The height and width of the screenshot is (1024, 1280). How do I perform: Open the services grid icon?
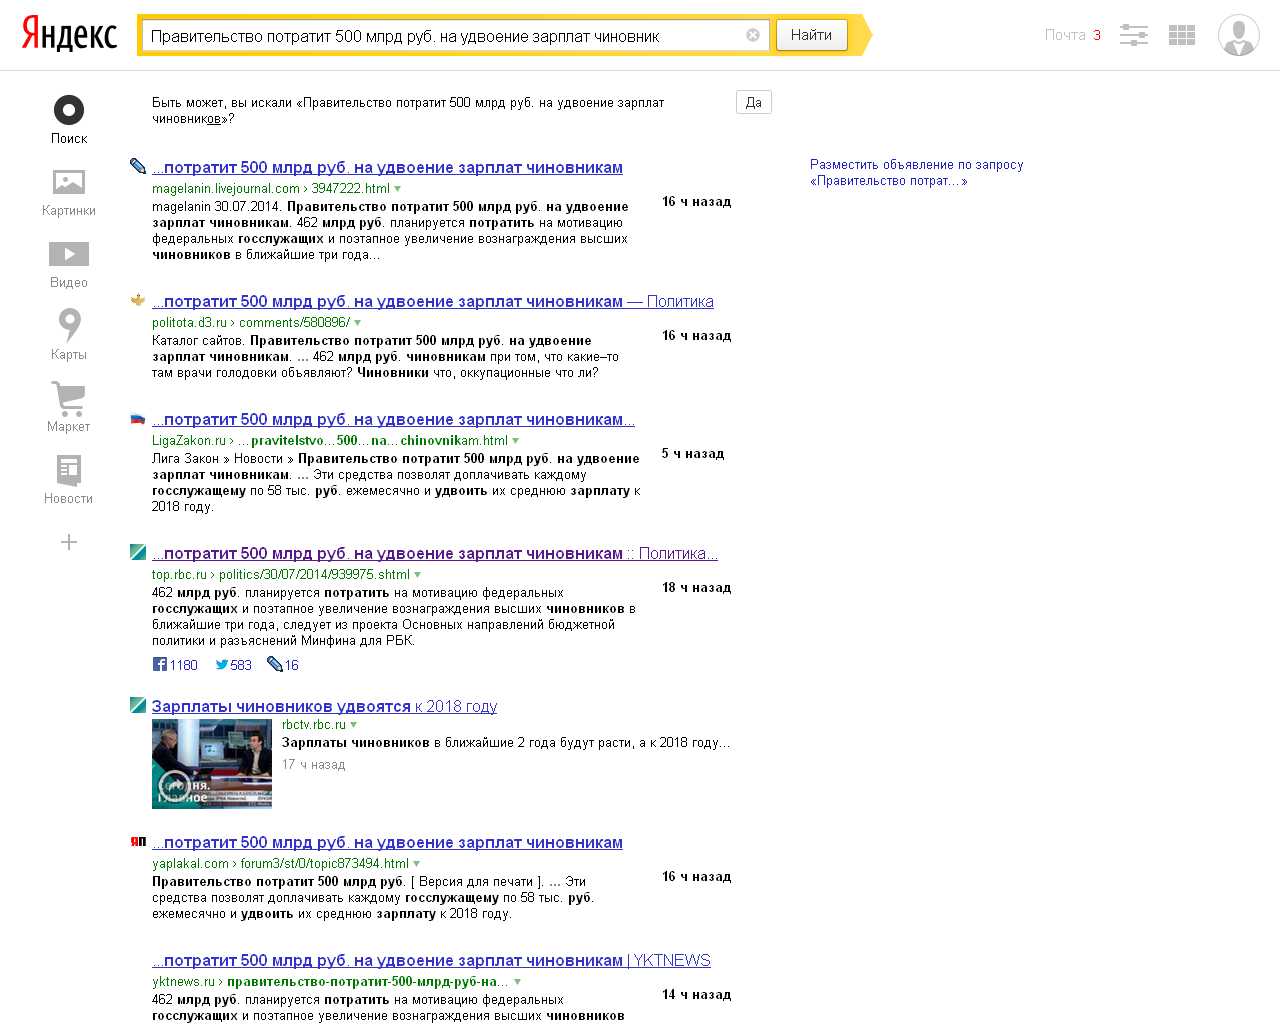click(x=1182, y=35)
